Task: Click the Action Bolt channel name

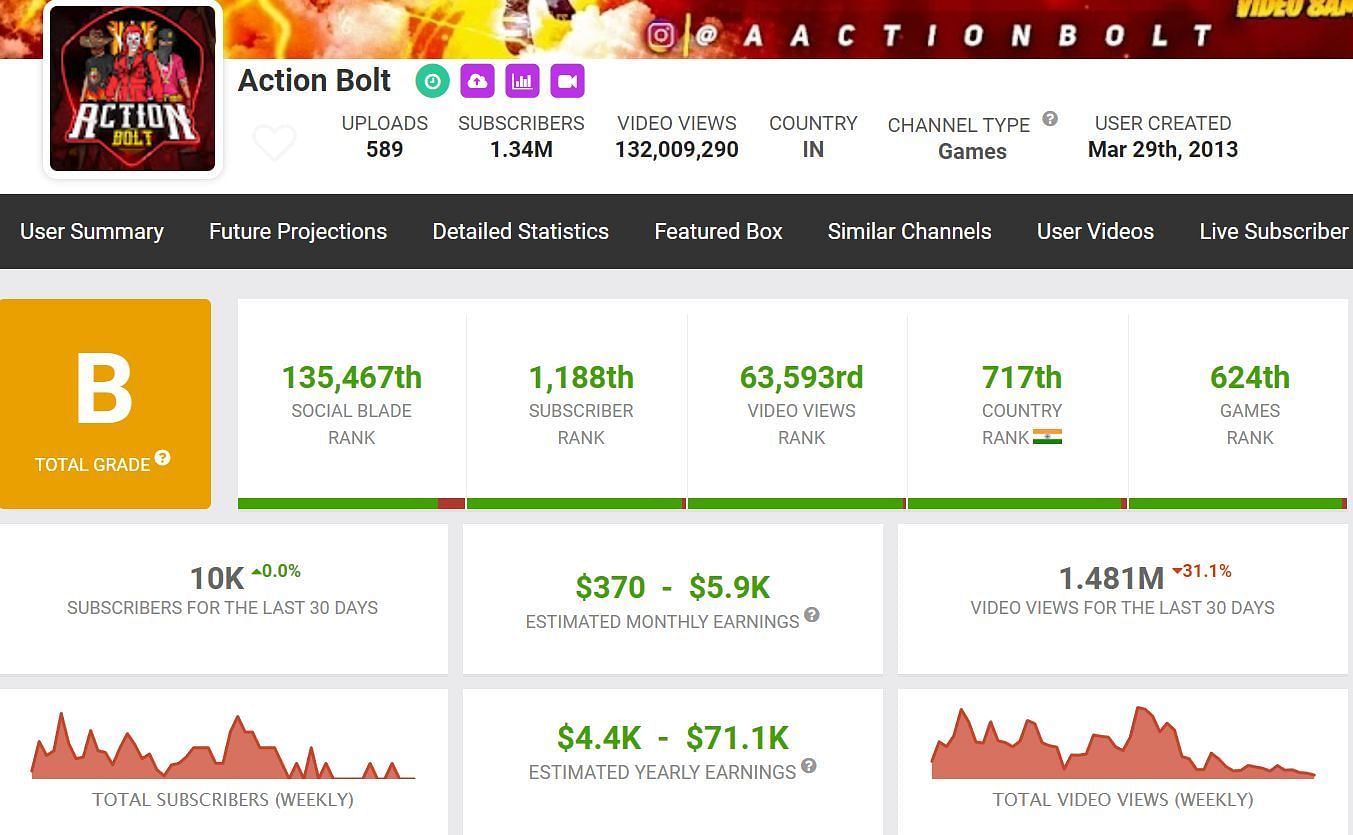Action: pyautogui.click(x=314, y=81)
